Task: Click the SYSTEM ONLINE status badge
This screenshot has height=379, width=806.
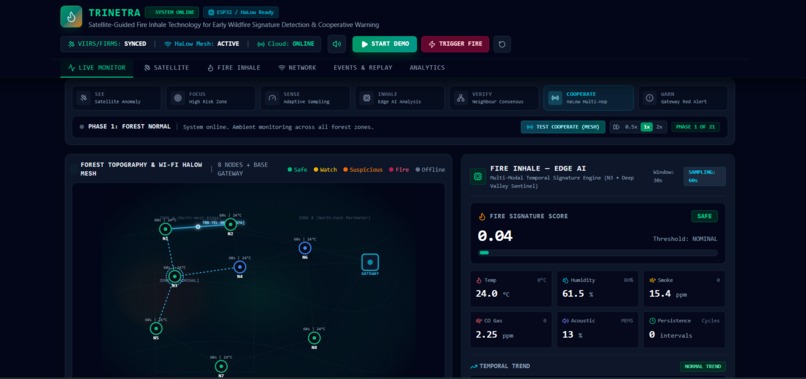Action: pyautogui.click(x=172, y=12)
